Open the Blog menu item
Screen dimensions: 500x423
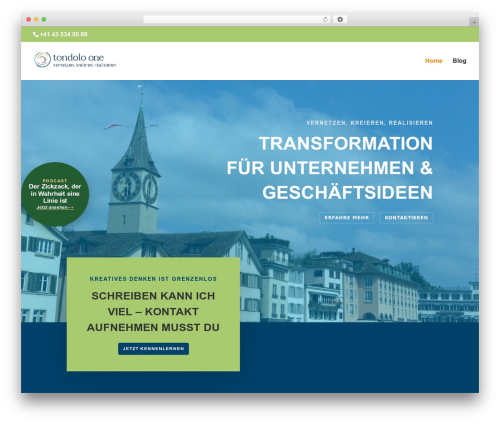pos(459,61)
